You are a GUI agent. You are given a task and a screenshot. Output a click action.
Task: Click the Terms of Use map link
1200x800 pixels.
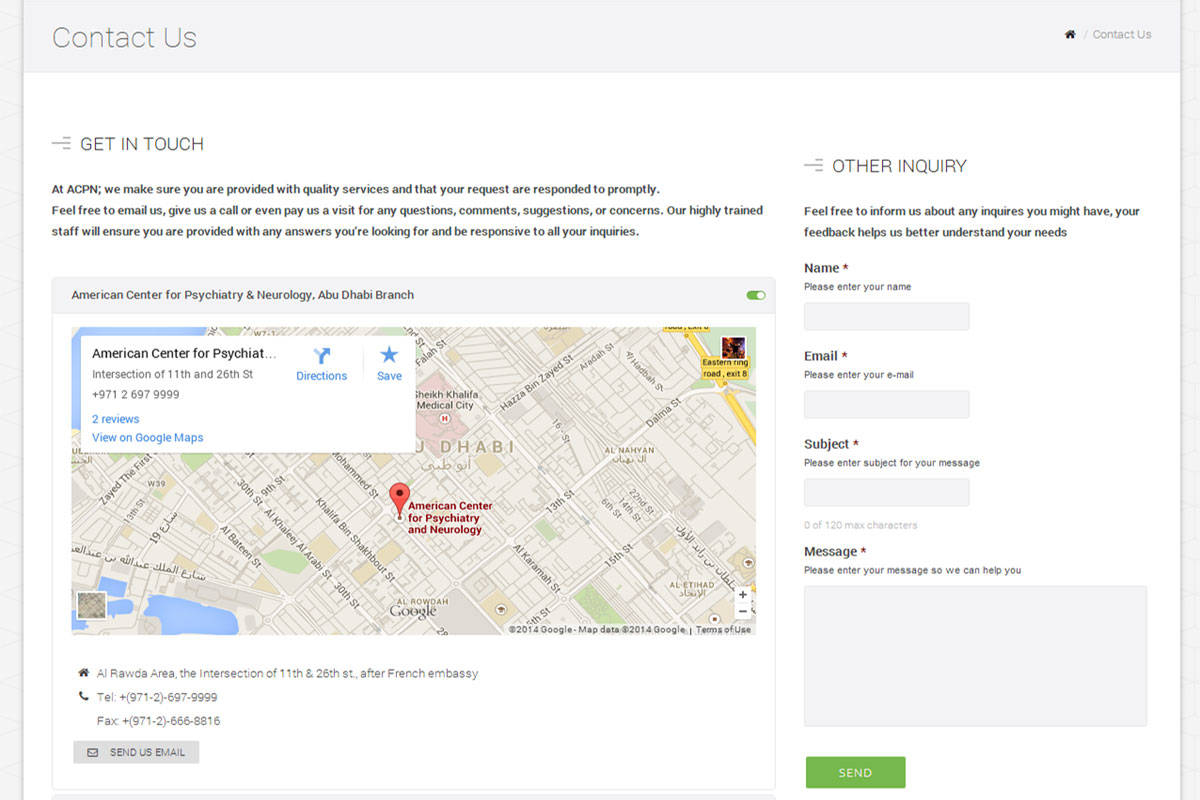tap(723, 630)
